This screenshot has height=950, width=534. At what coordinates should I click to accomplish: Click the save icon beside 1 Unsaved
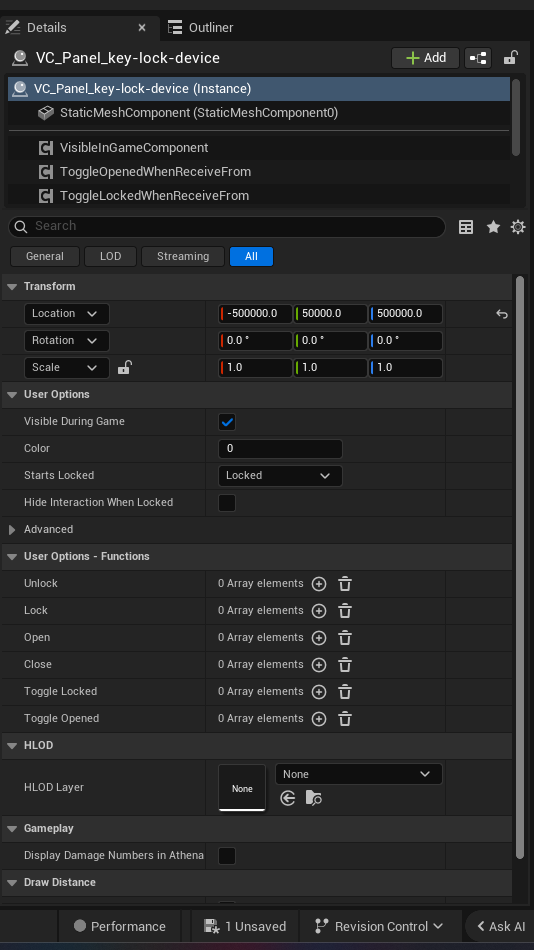pos(212,926)
